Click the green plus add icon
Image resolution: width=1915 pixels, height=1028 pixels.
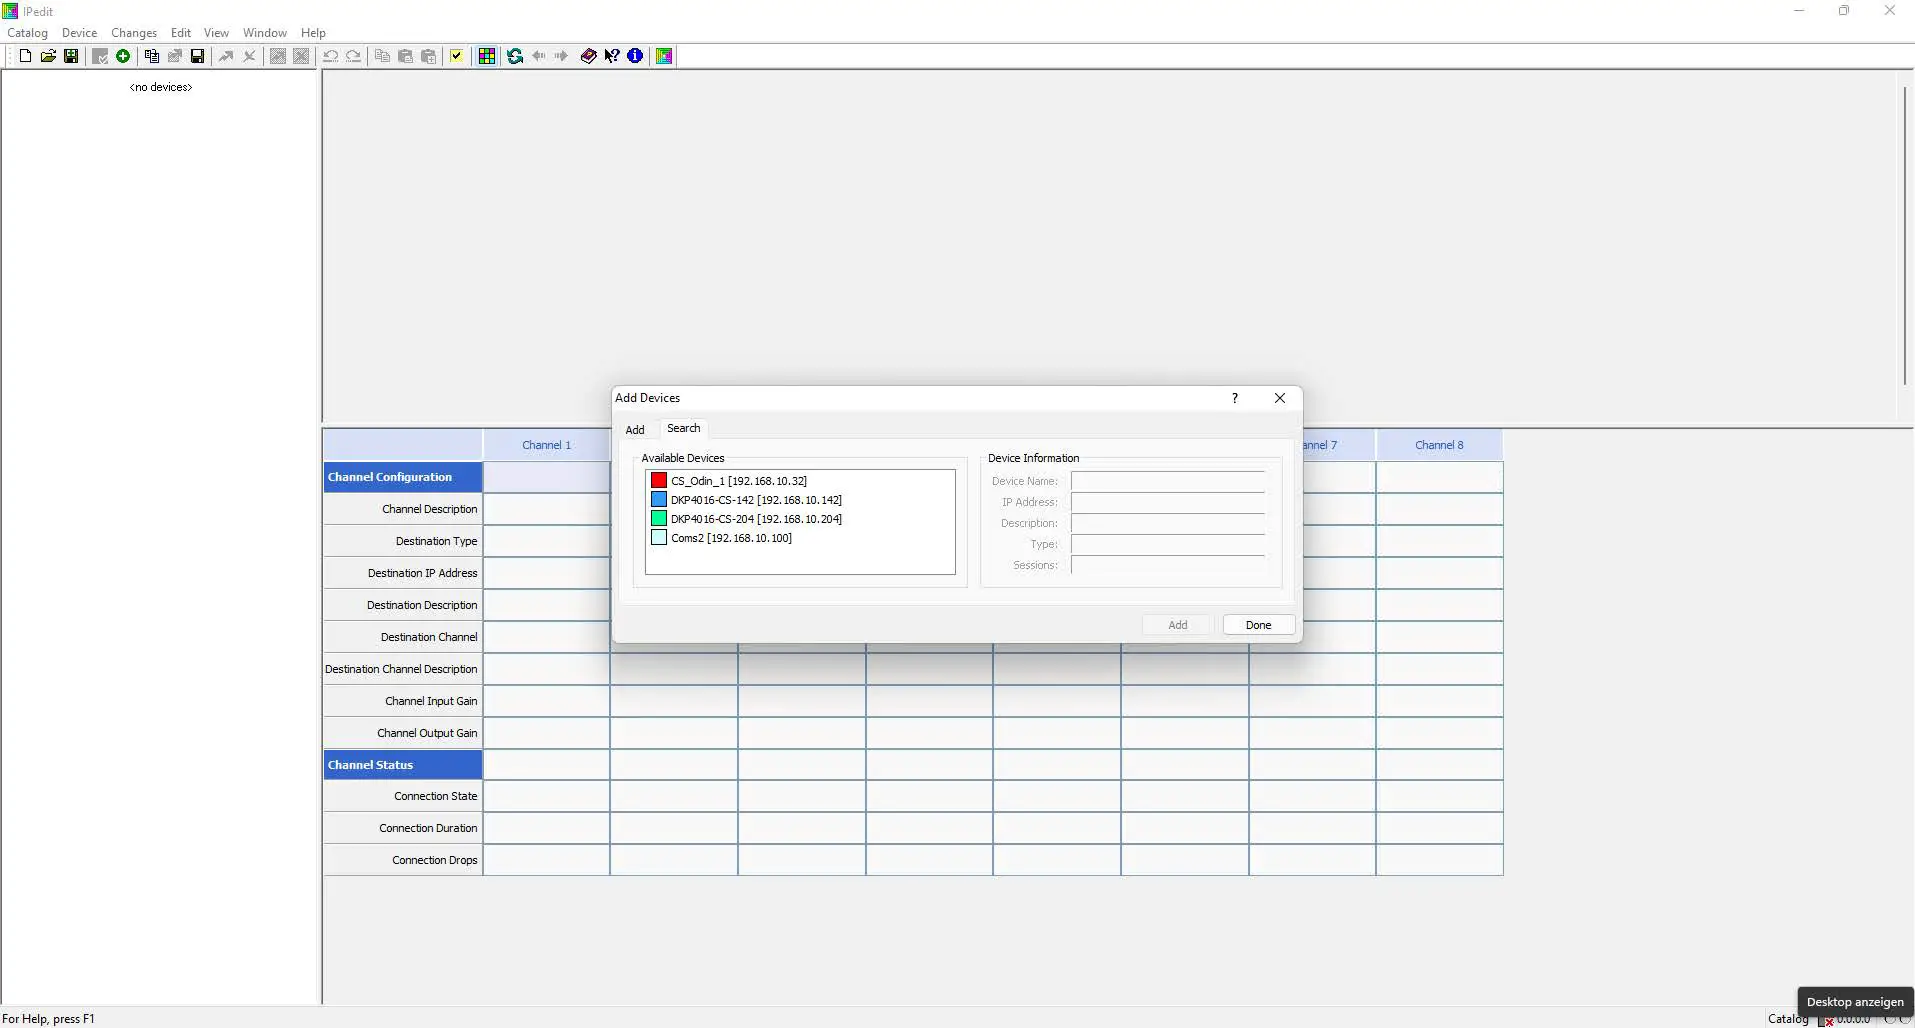123,56
